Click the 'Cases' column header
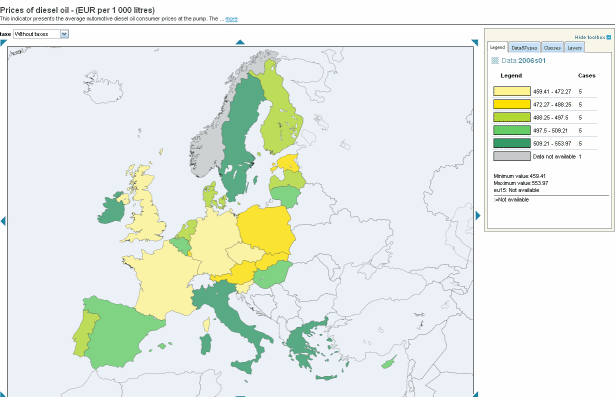This screenshot has height=397, width=615. [x=587, y=76]
